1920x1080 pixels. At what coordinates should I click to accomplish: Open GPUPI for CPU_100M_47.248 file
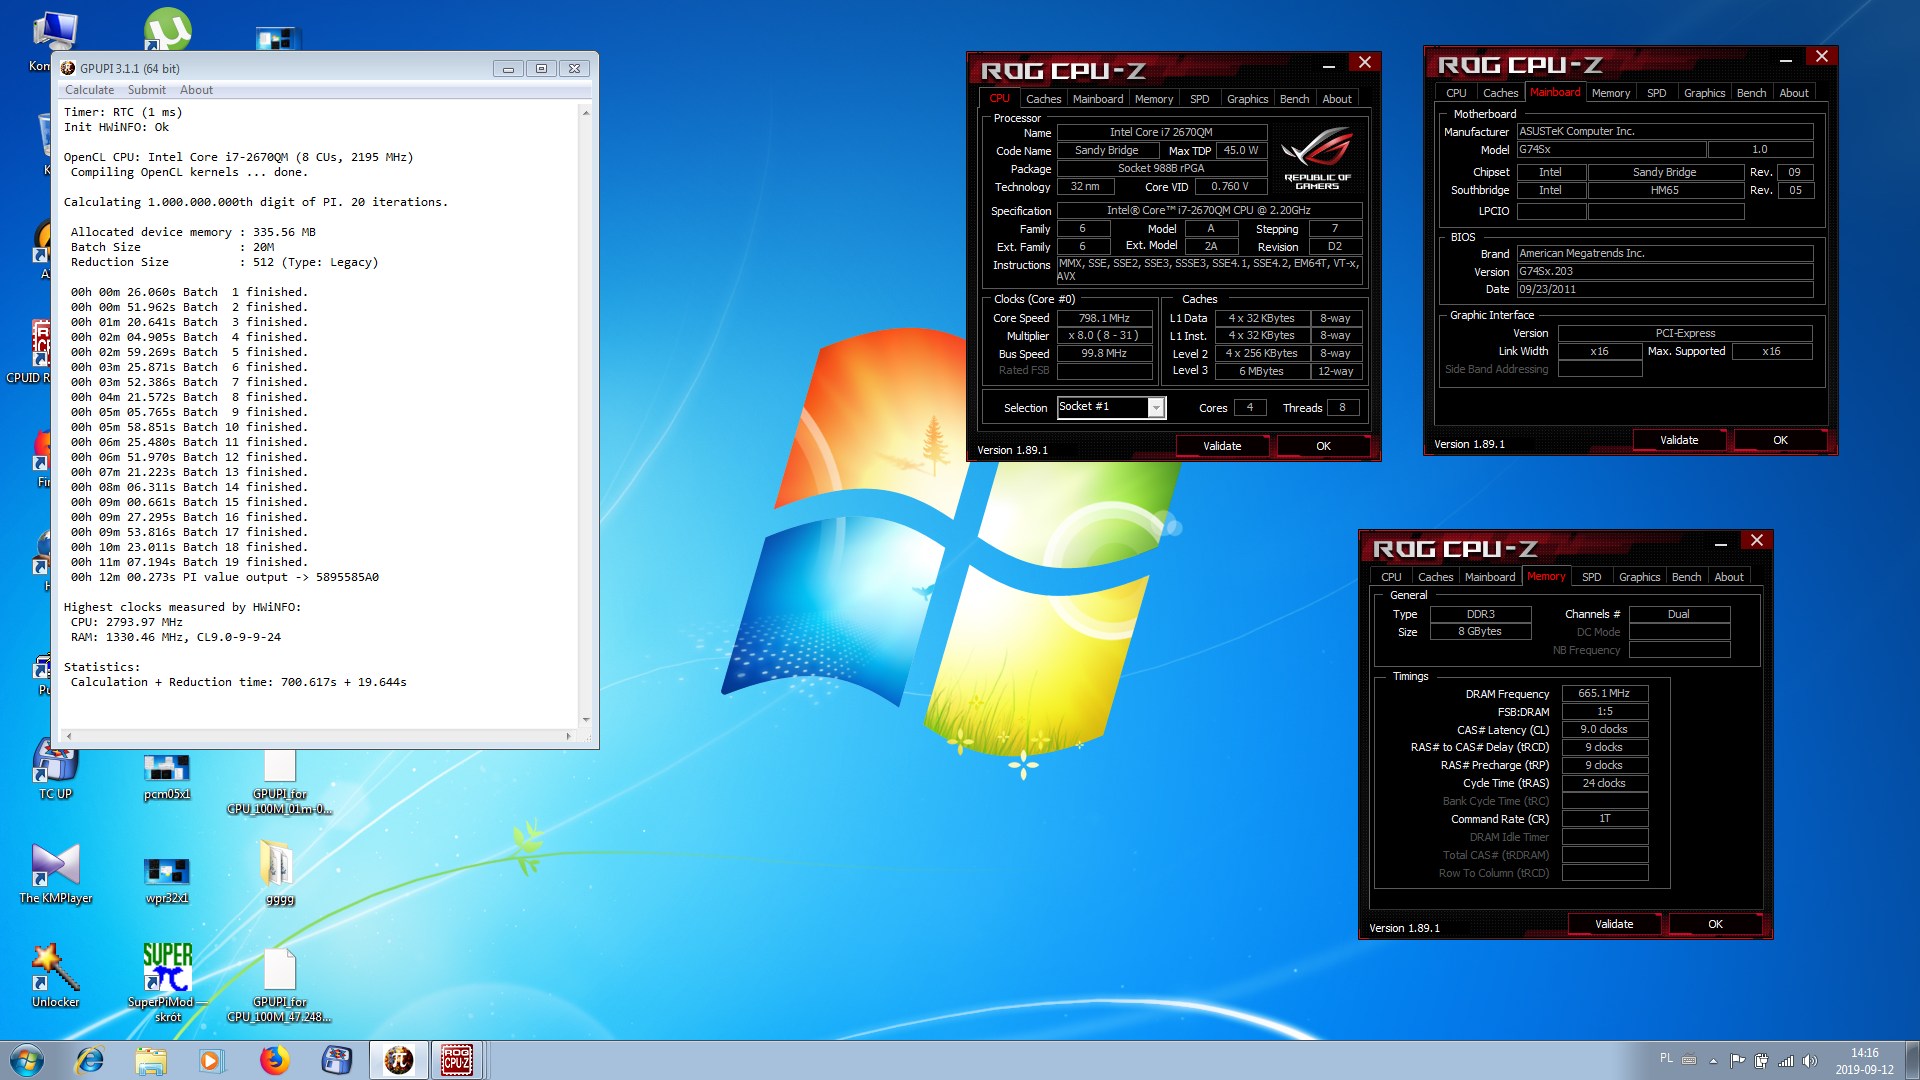pos(279,986)
